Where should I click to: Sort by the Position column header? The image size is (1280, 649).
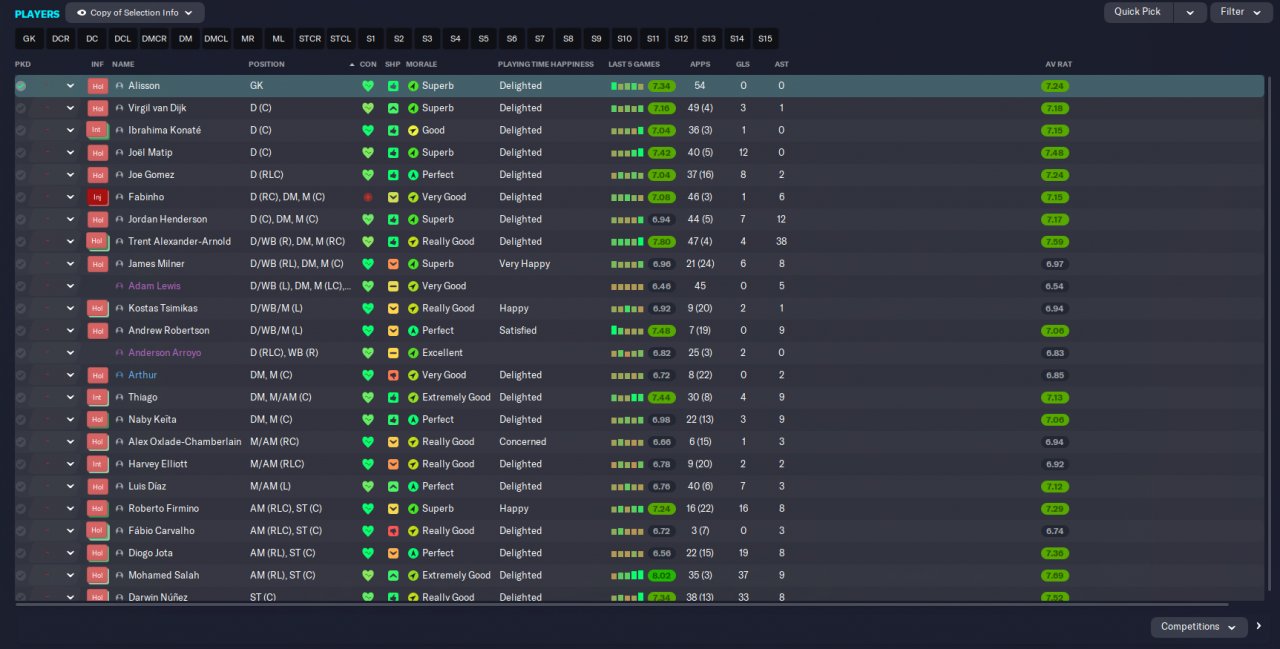267,64
